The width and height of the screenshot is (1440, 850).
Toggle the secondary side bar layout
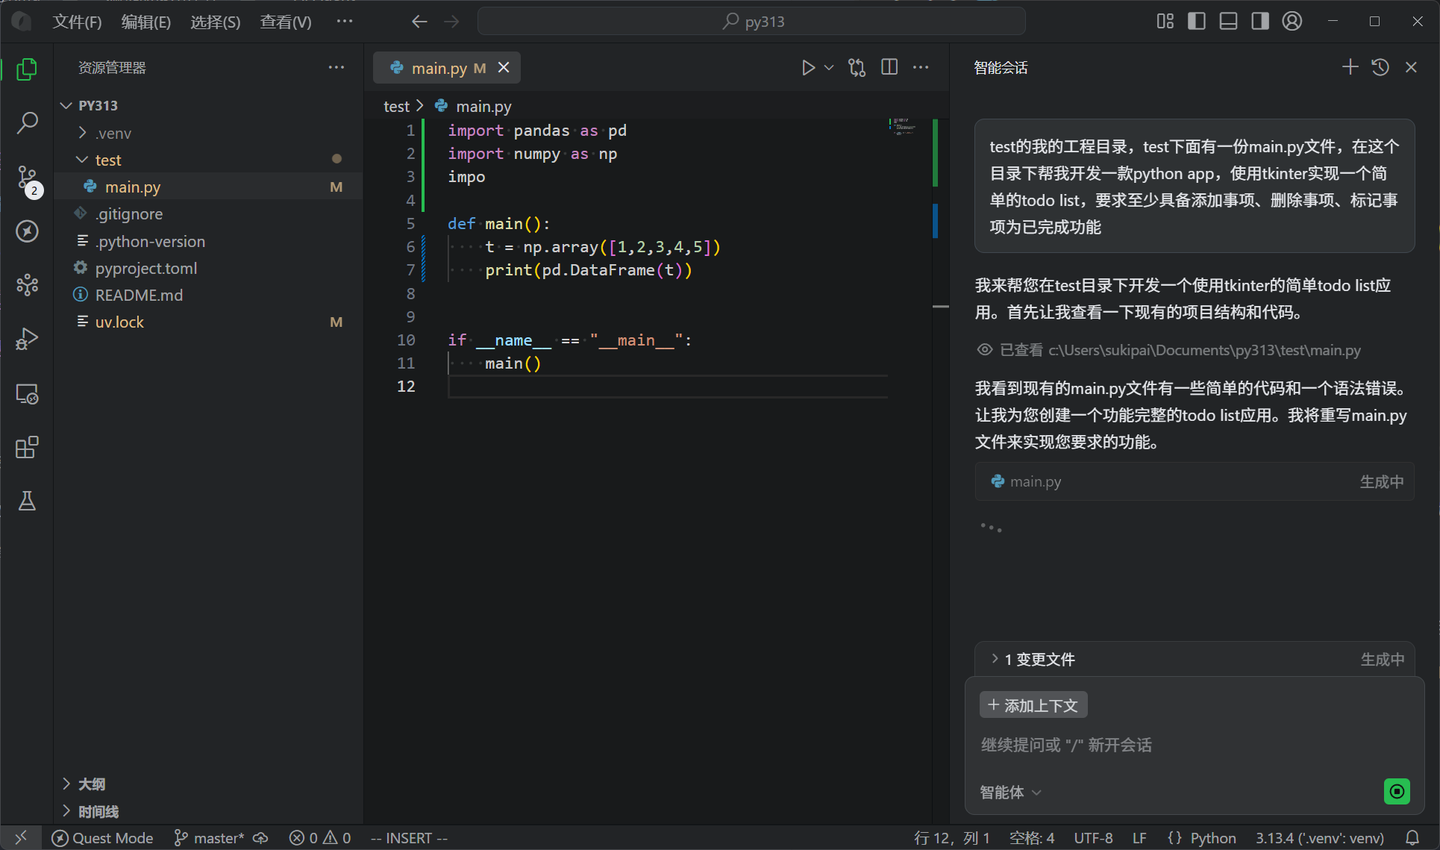click(x=1260, y=21)
